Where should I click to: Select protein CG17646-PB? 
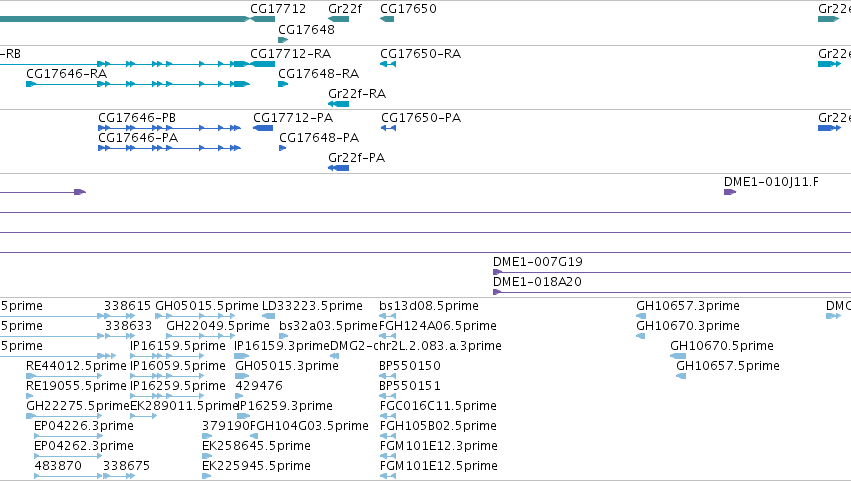coord(137,118)
